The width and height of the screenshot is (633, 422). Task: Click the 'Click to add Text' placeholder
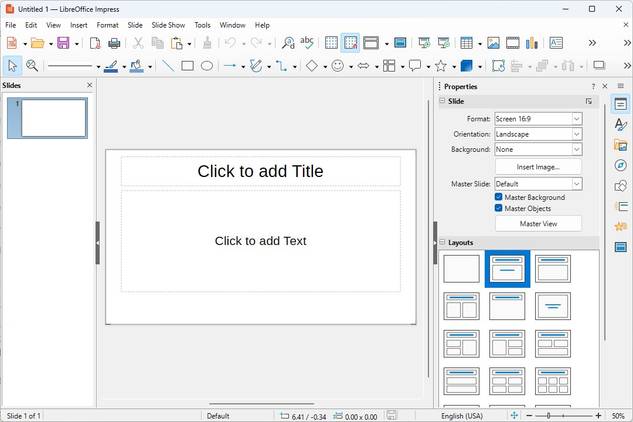click(261, 241)
